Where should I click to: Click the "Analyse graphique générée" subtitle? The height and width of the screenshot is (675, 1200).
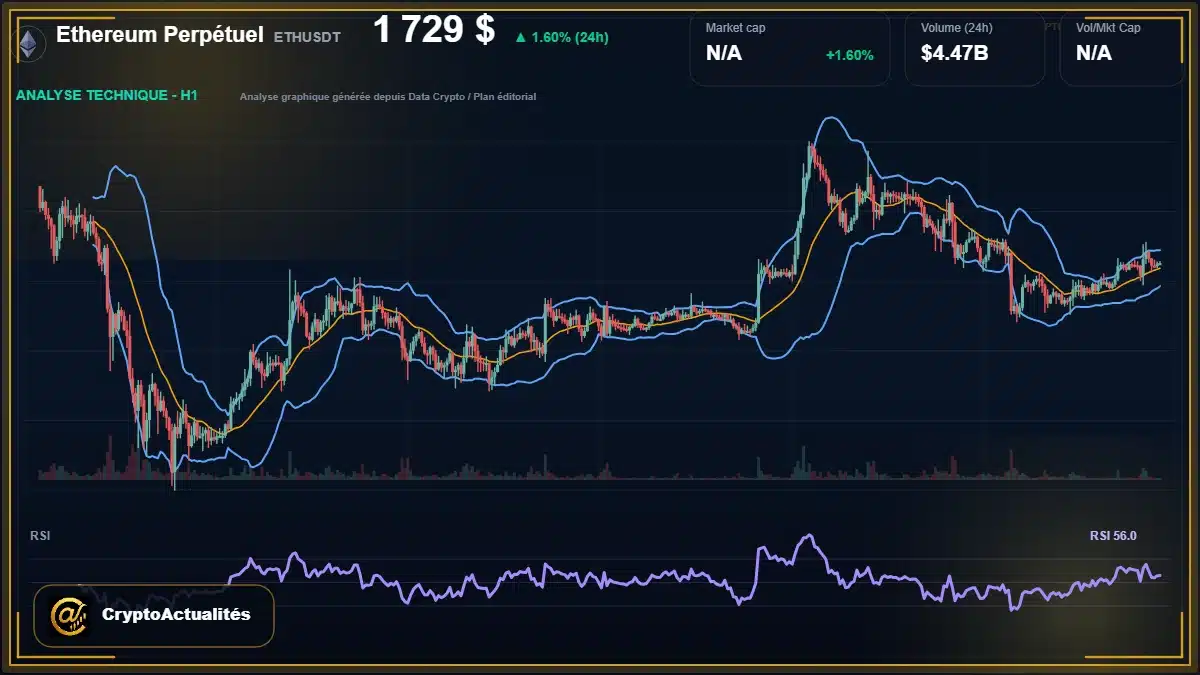(x=388, y=97)
